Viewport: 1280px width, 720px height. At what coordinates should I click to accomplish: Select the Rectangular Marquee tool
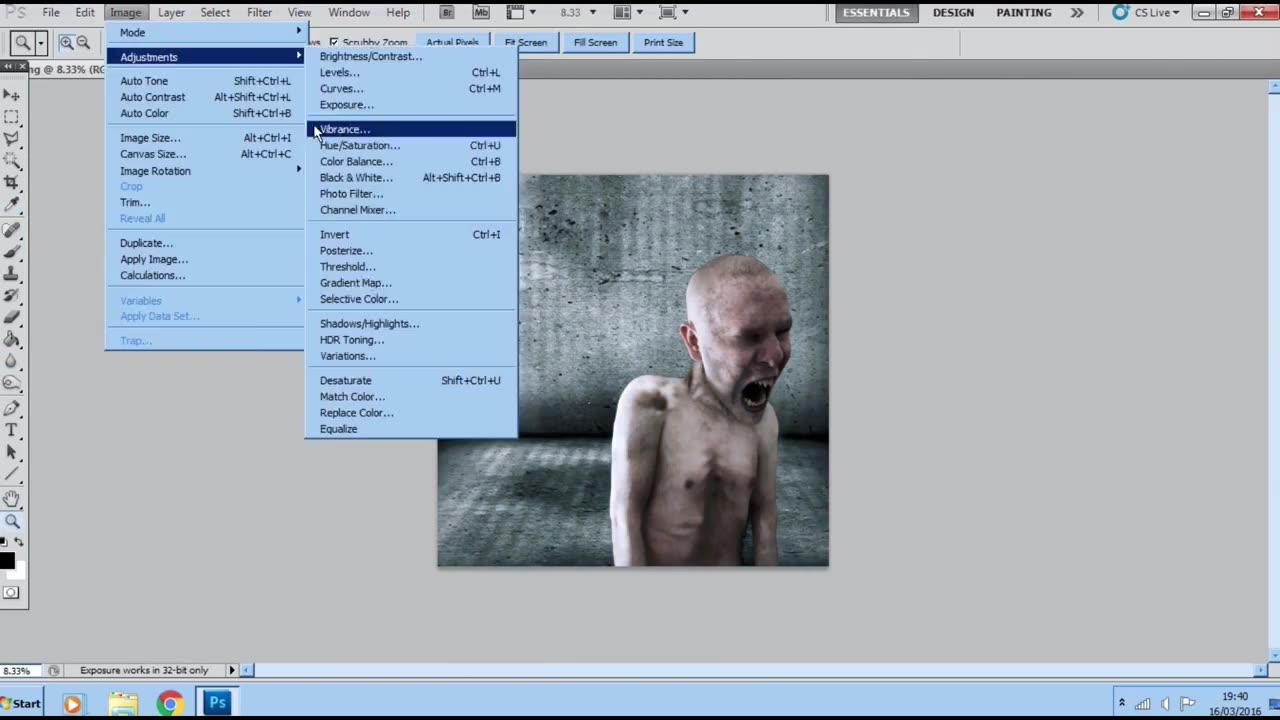12,117
